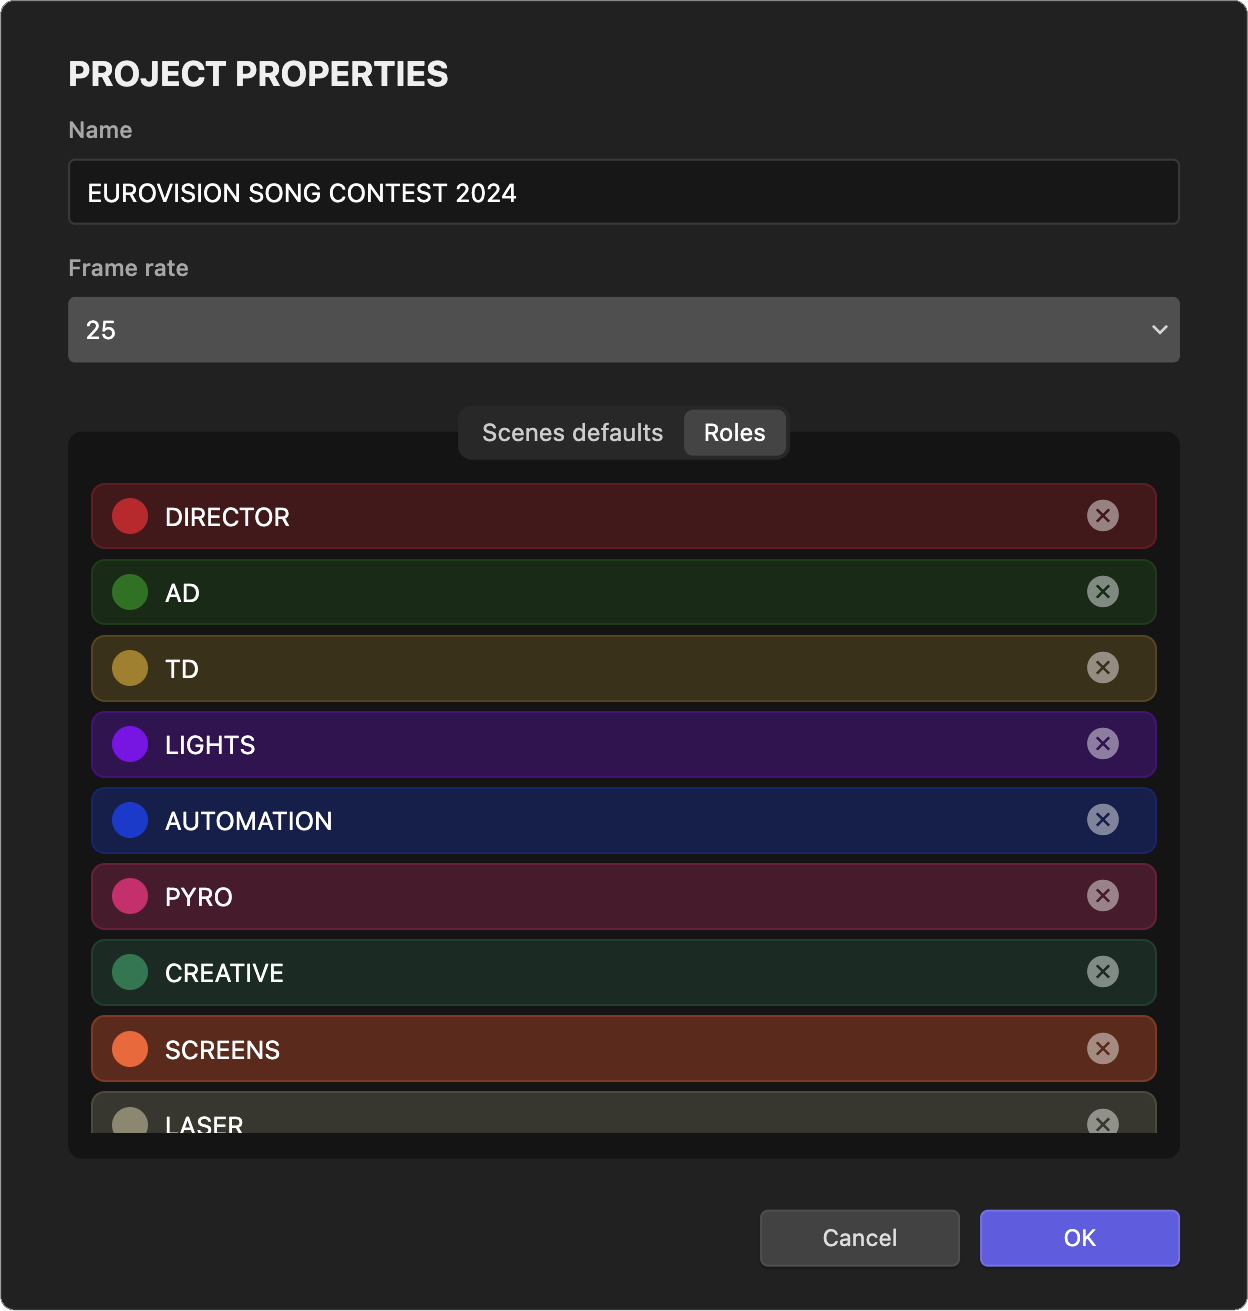Confirm changes with OK
Viewport: 1248px width, 1311px height.
(x=1079, y=1238)
